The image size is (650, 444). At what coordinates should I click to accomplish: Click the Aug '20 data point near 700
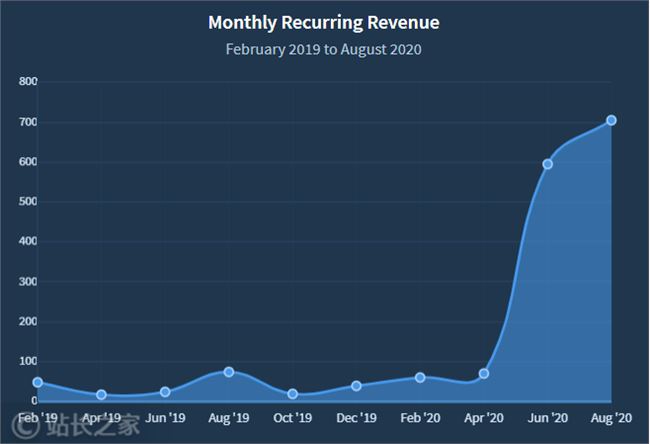[x=611, y=120]
